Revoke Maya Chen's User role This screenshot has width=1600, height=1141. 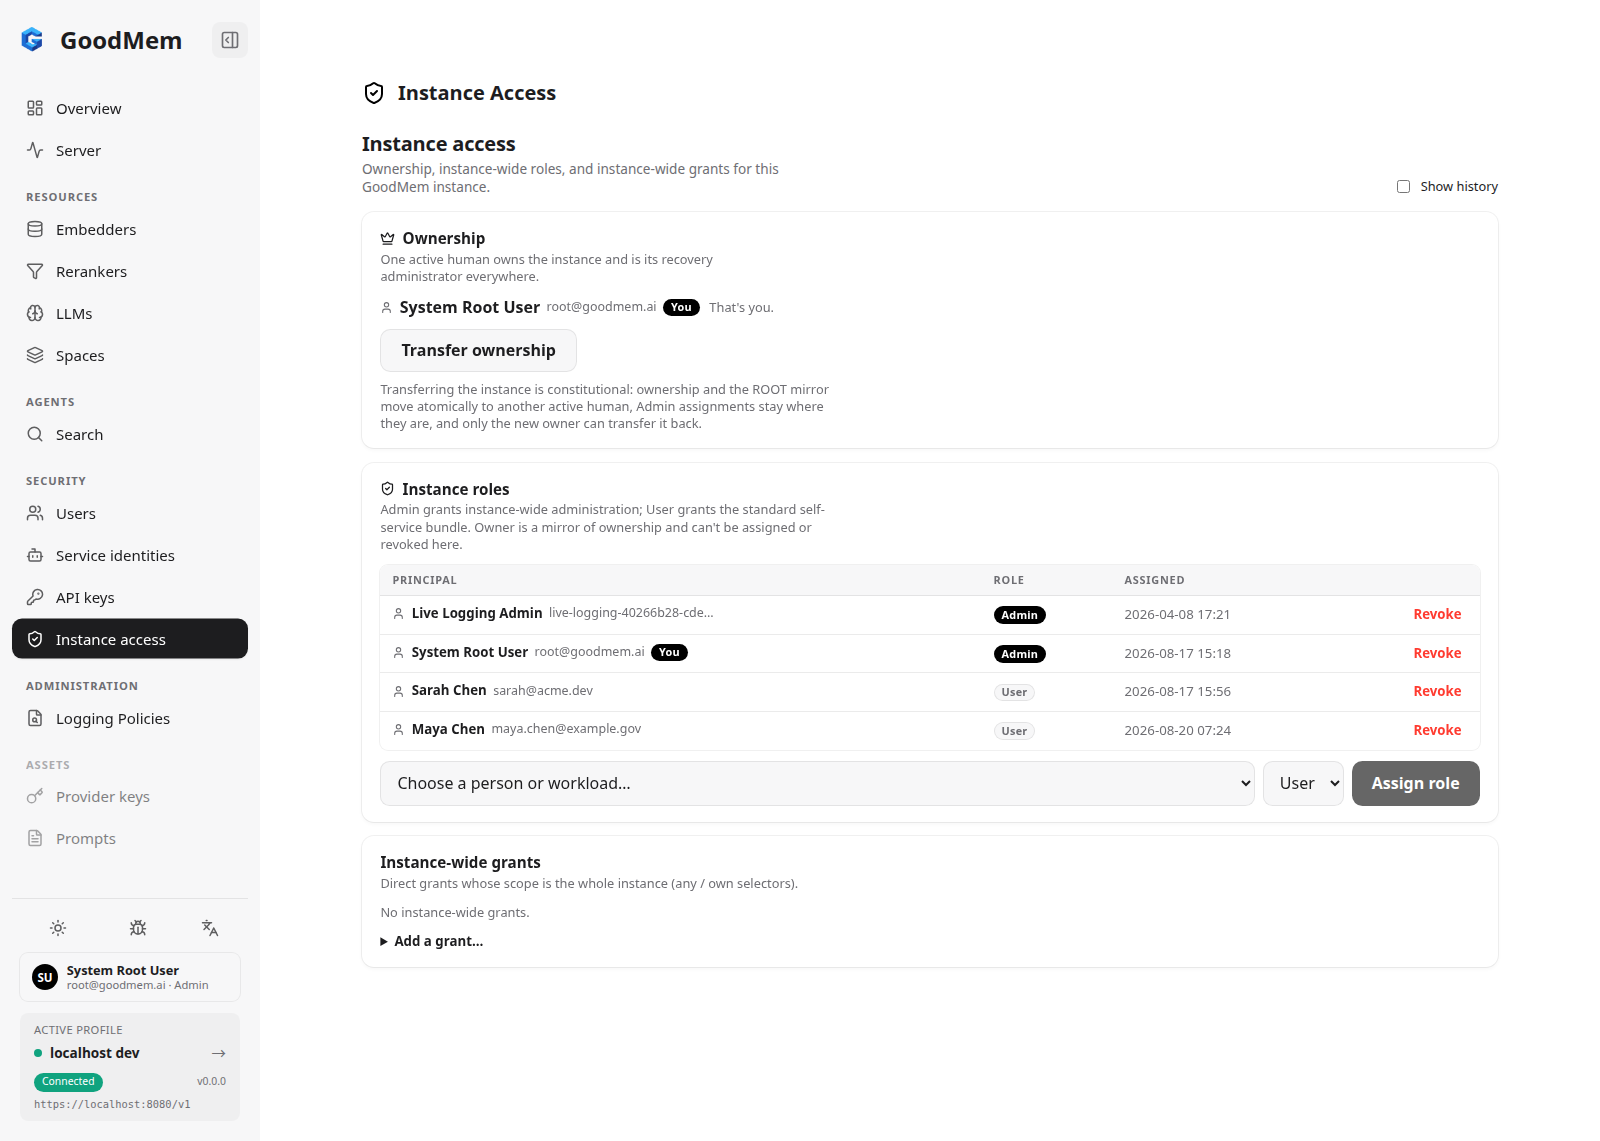[1437, 730]
